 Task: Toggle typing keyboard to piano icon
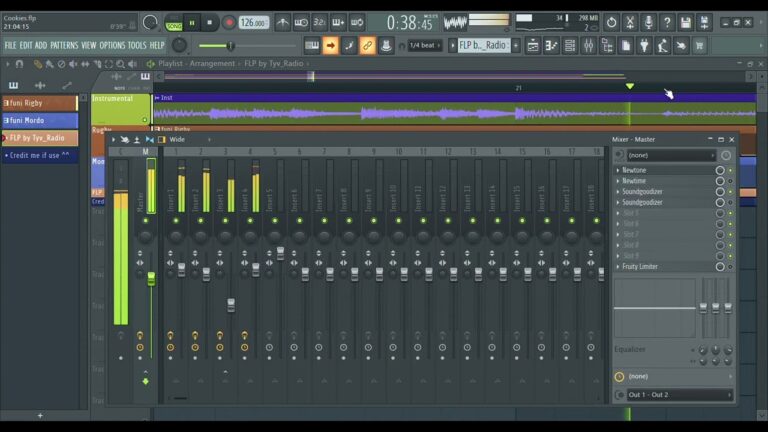pos(312,46)
